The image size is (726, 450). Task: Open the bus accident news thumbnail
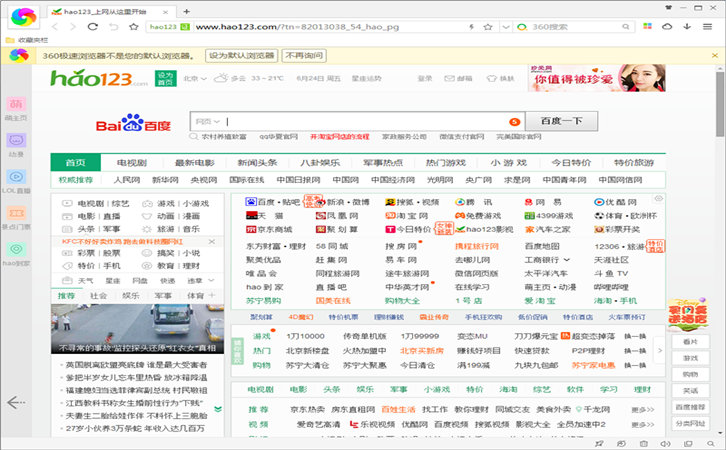[136, 324]
